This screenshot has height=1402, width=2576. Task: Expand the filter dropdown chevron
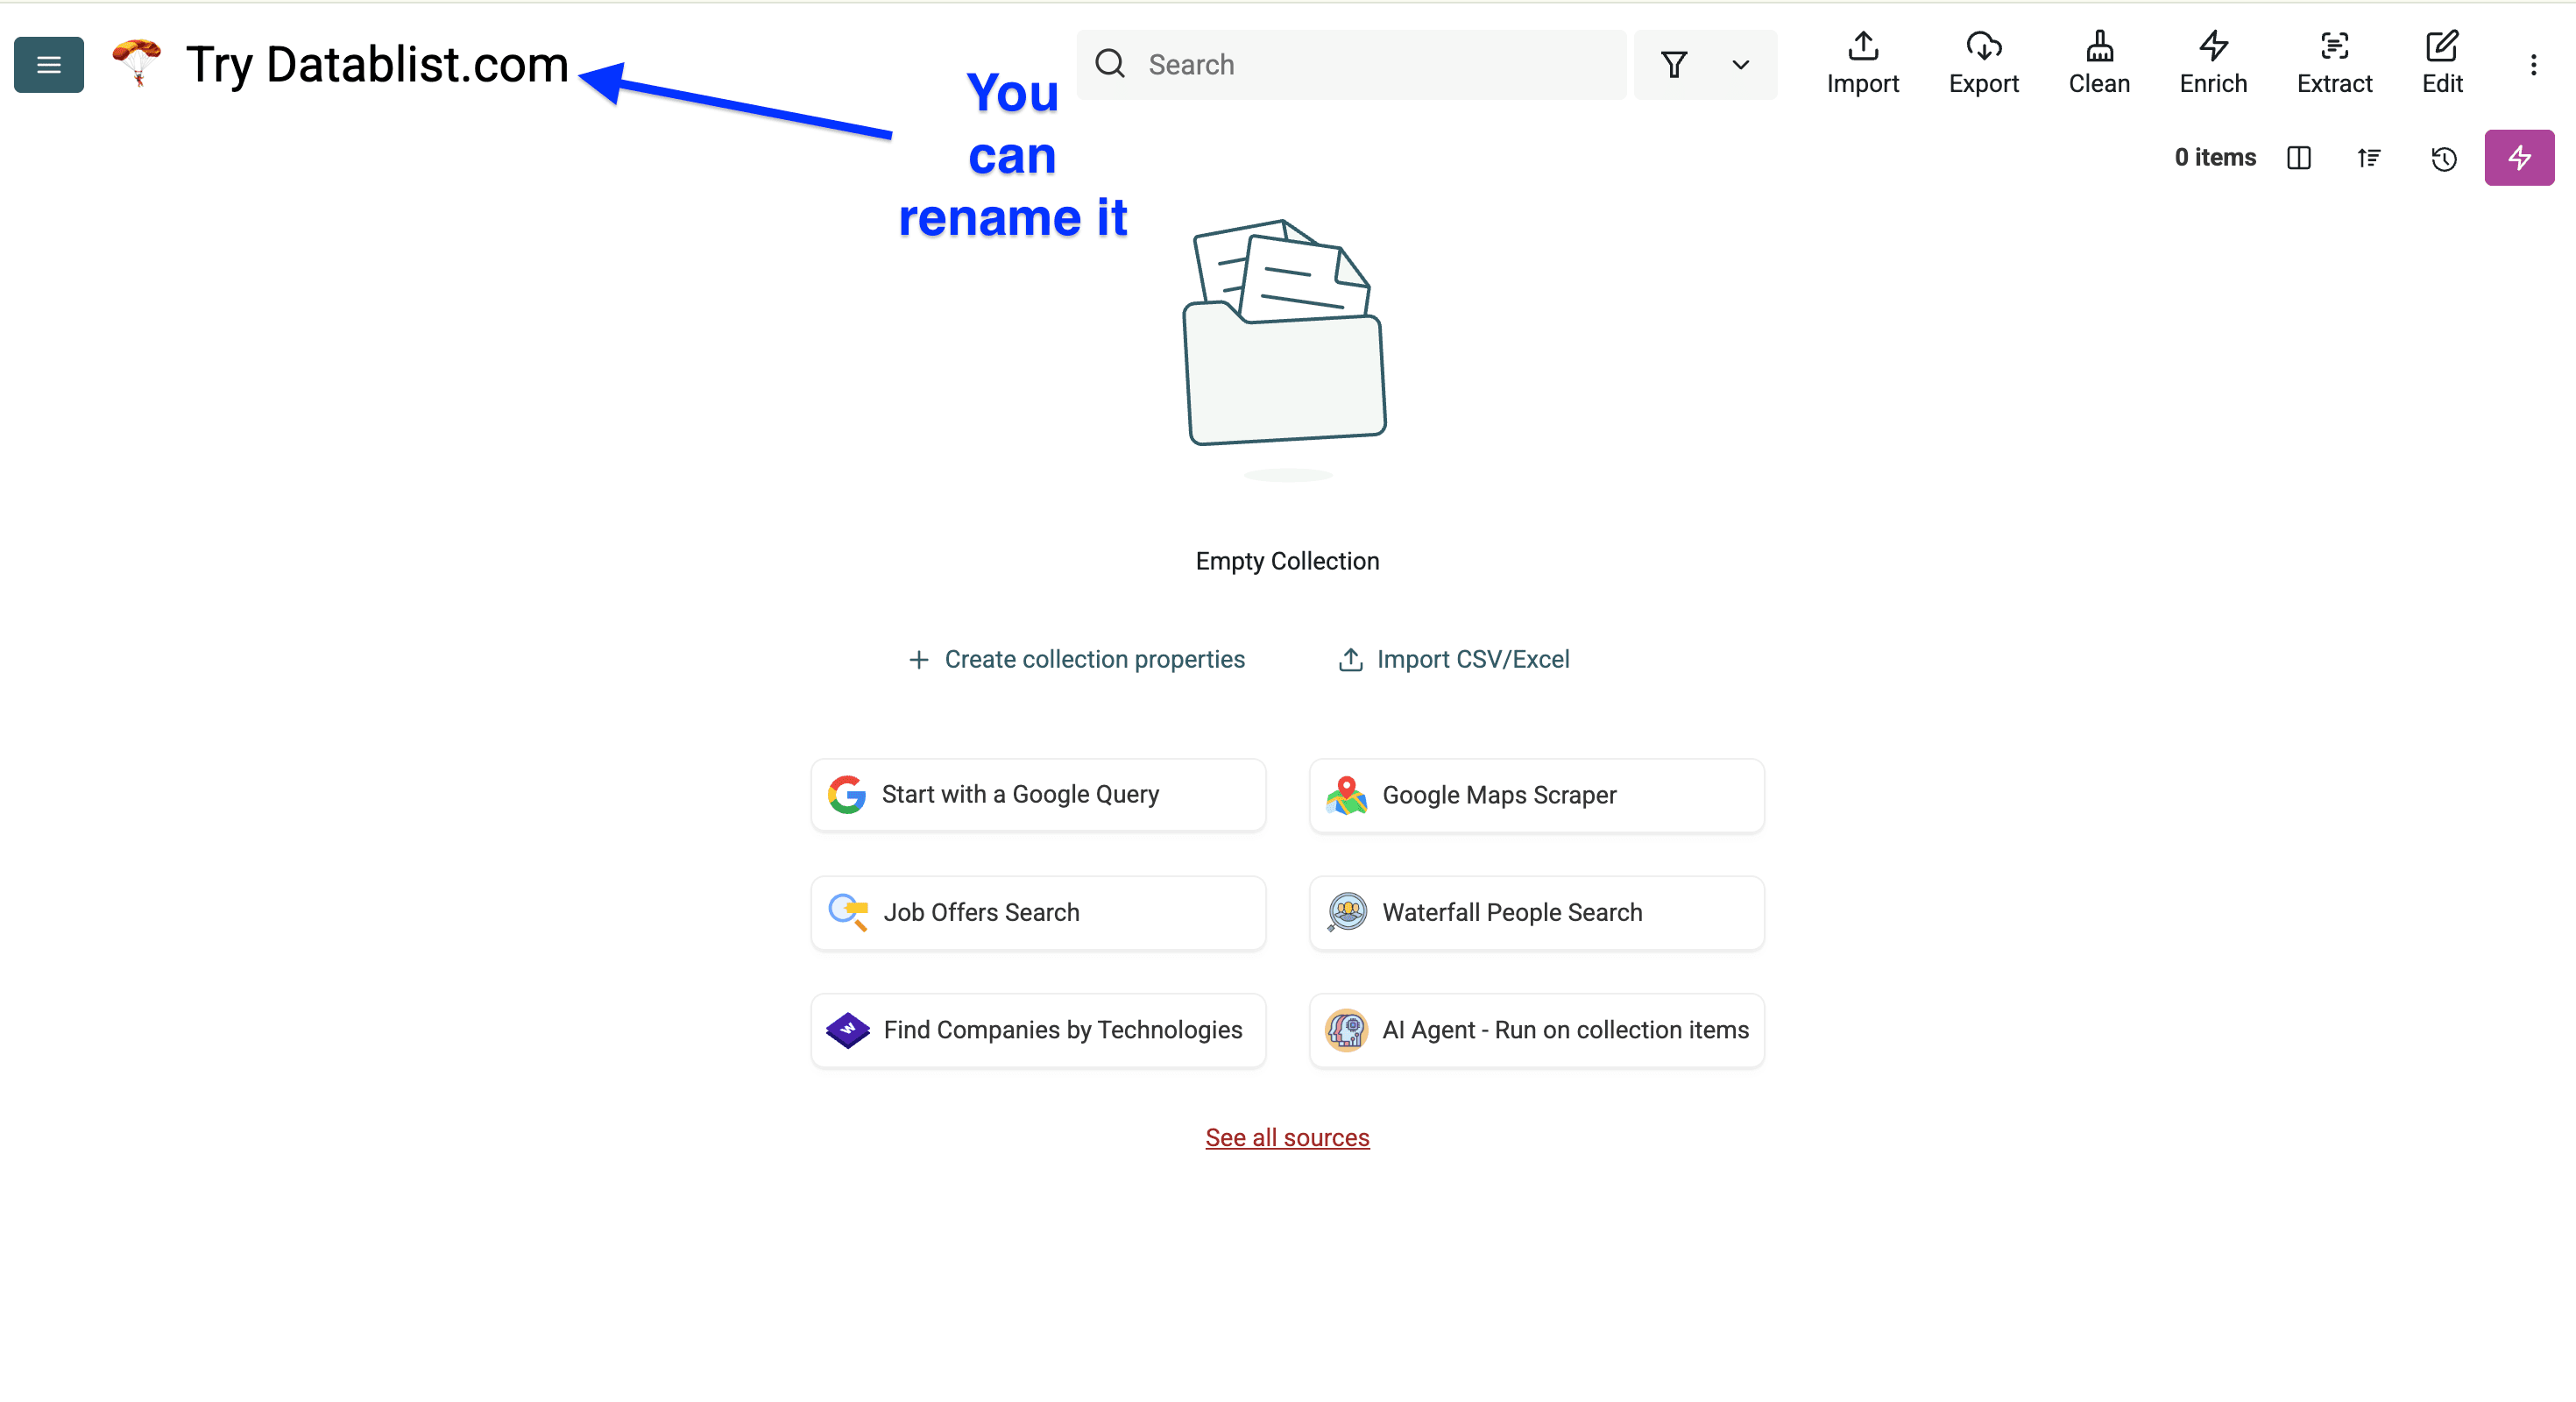click(1740, 65)
